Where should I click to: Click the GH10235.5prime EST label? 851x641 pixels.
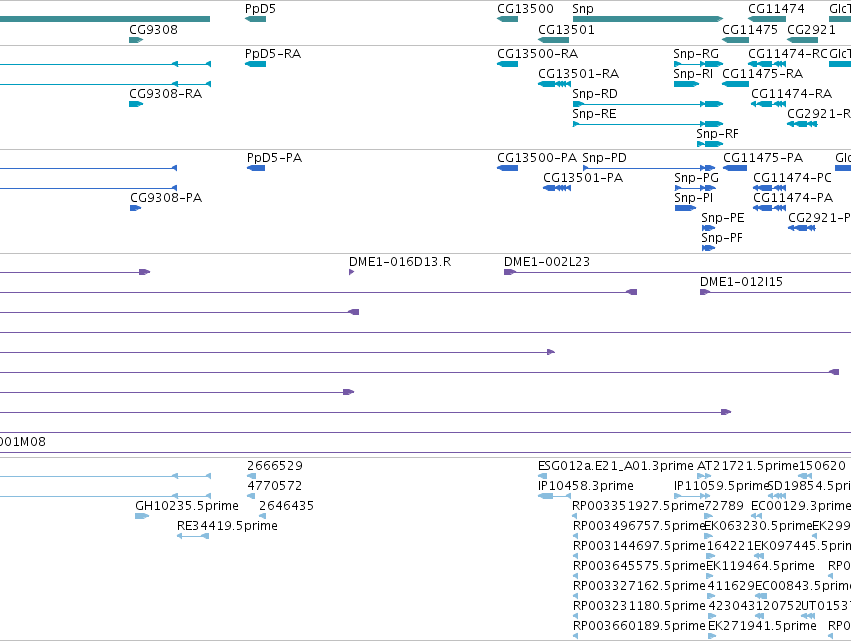[187, 506]
